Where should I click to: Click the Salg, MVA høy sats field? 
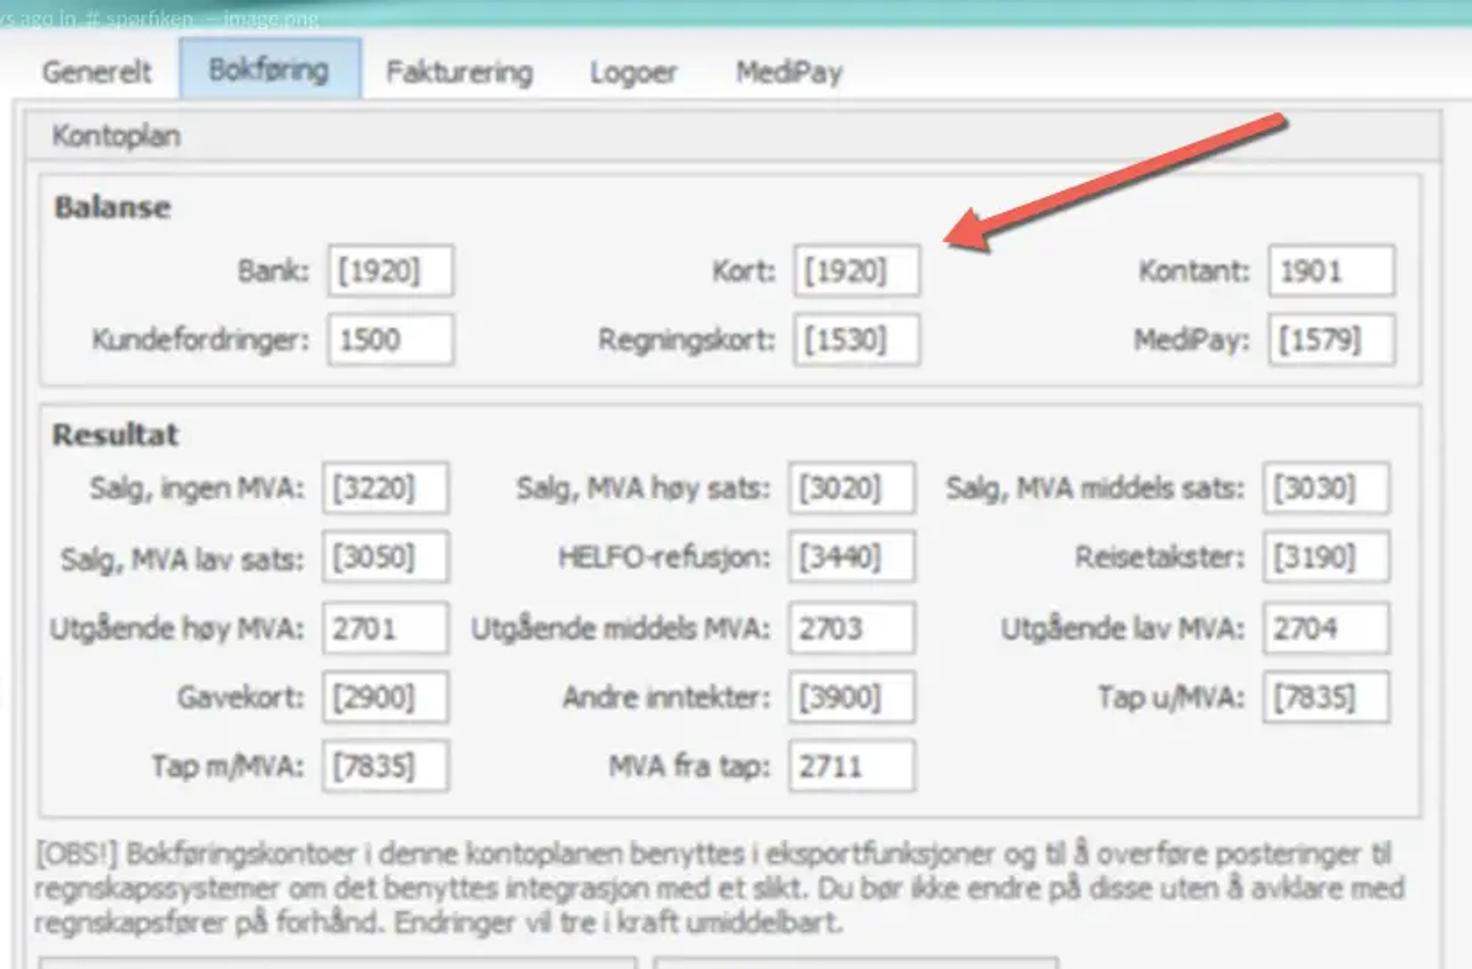[x=851, y=488]
